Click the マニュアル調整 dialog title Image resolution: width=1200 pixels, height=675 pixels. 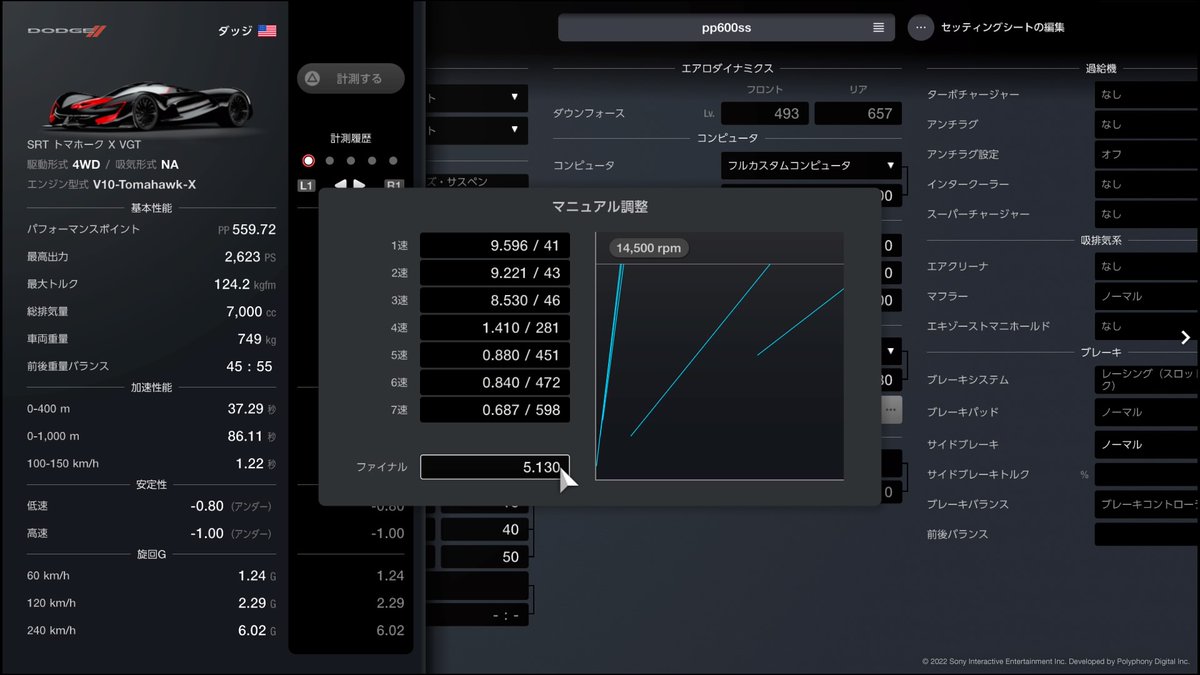pos(600,207)
